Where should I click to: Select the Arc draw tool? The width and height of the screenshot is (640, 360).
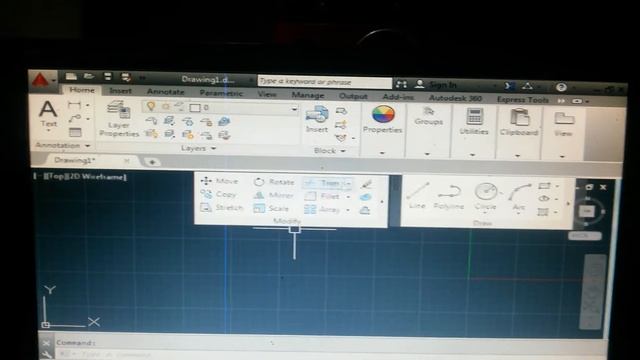point(519,198)
